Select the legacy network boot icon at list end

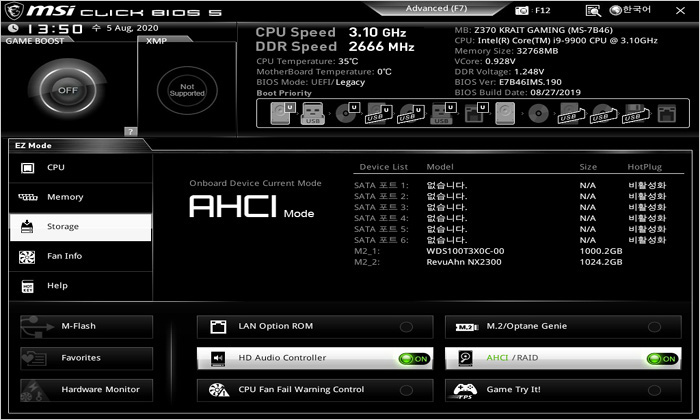point(667,113)
